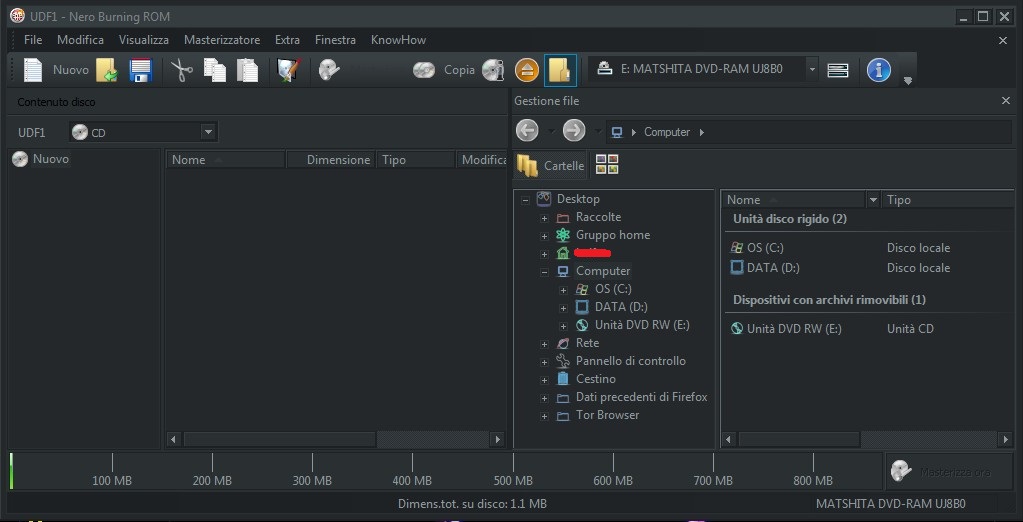Select Raccolte folder in tree
Screen dimensions: 1023x522
pos(598,217)
